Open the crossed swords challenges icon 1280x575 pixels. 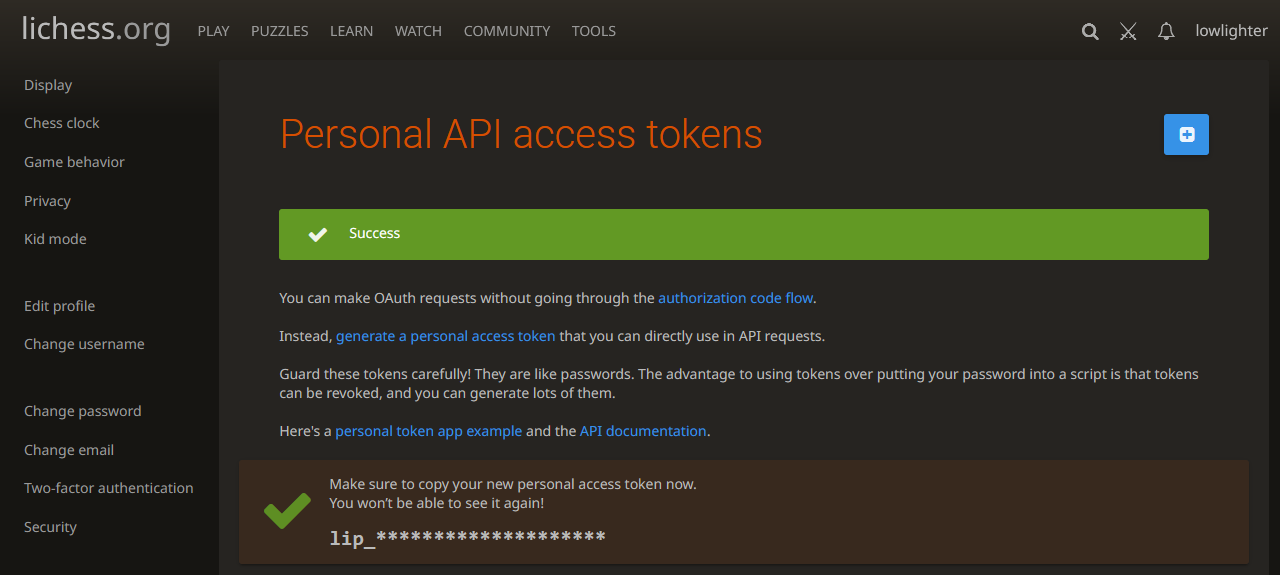coord(1128,31)
